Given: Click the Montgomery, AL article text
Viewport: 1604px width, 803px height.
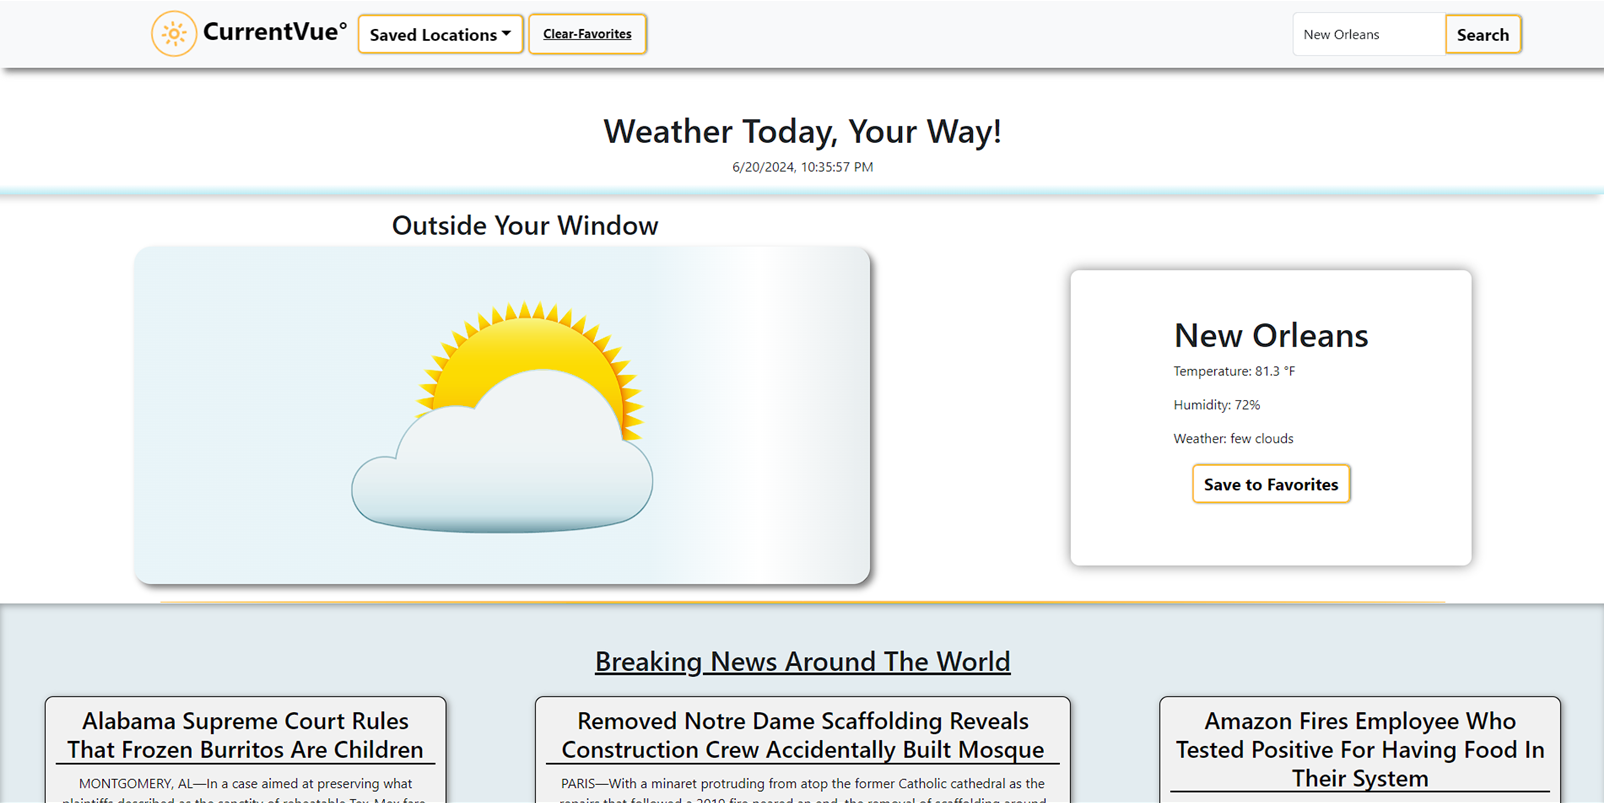Looking at the screenshot, I should (x=245, y=784).
